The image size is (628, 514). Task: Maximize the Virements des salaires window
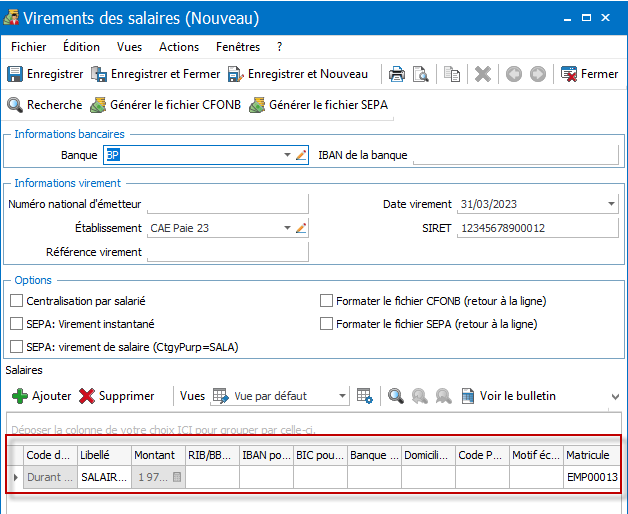[x=586, y=18]
